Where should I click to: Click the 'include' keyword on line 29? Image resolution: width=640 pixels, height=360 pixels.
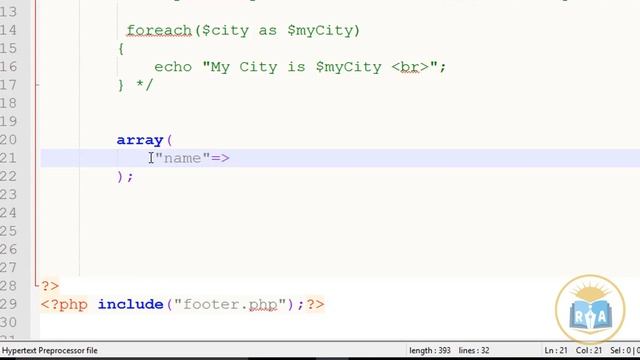click(131, 304)
